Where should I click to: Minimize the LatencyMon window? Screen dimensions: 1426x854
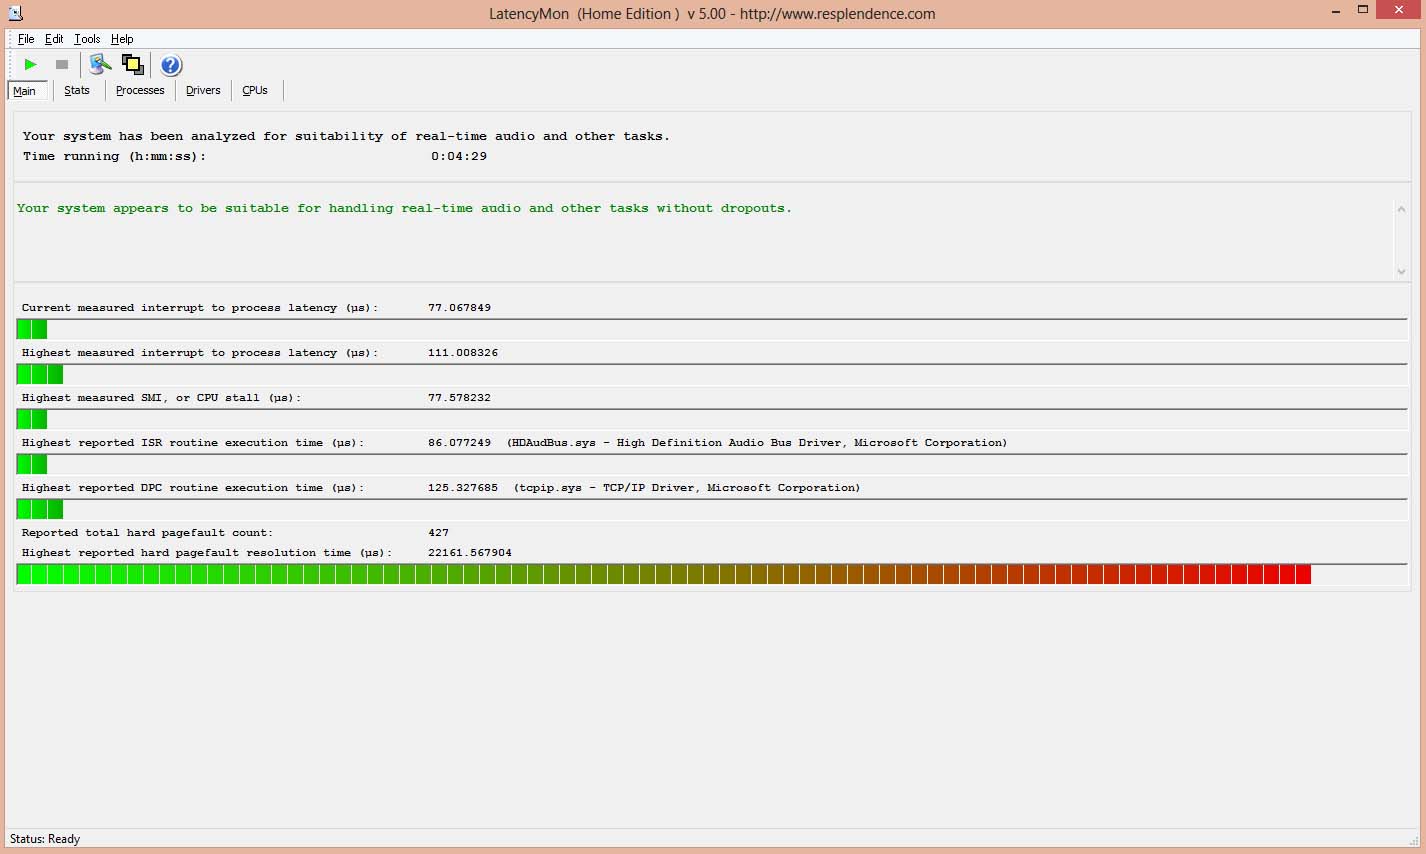(x=1337, y=11)
